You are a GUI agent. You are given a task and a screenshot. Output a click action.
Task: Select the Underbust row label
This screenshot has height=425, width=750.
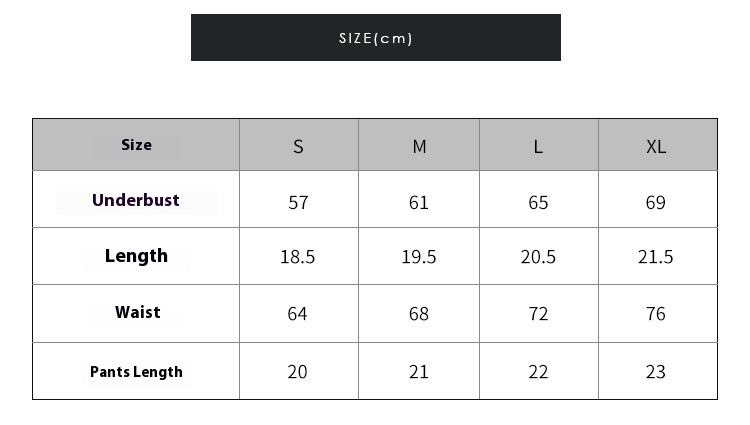point(136,199)
